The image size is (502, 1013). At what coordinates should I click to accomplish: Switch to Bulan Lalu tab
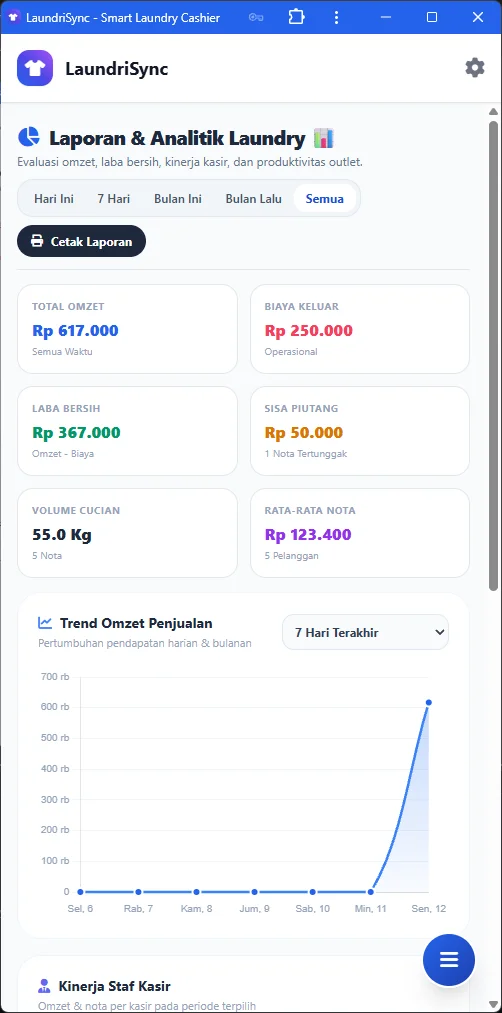coord(253,198)
